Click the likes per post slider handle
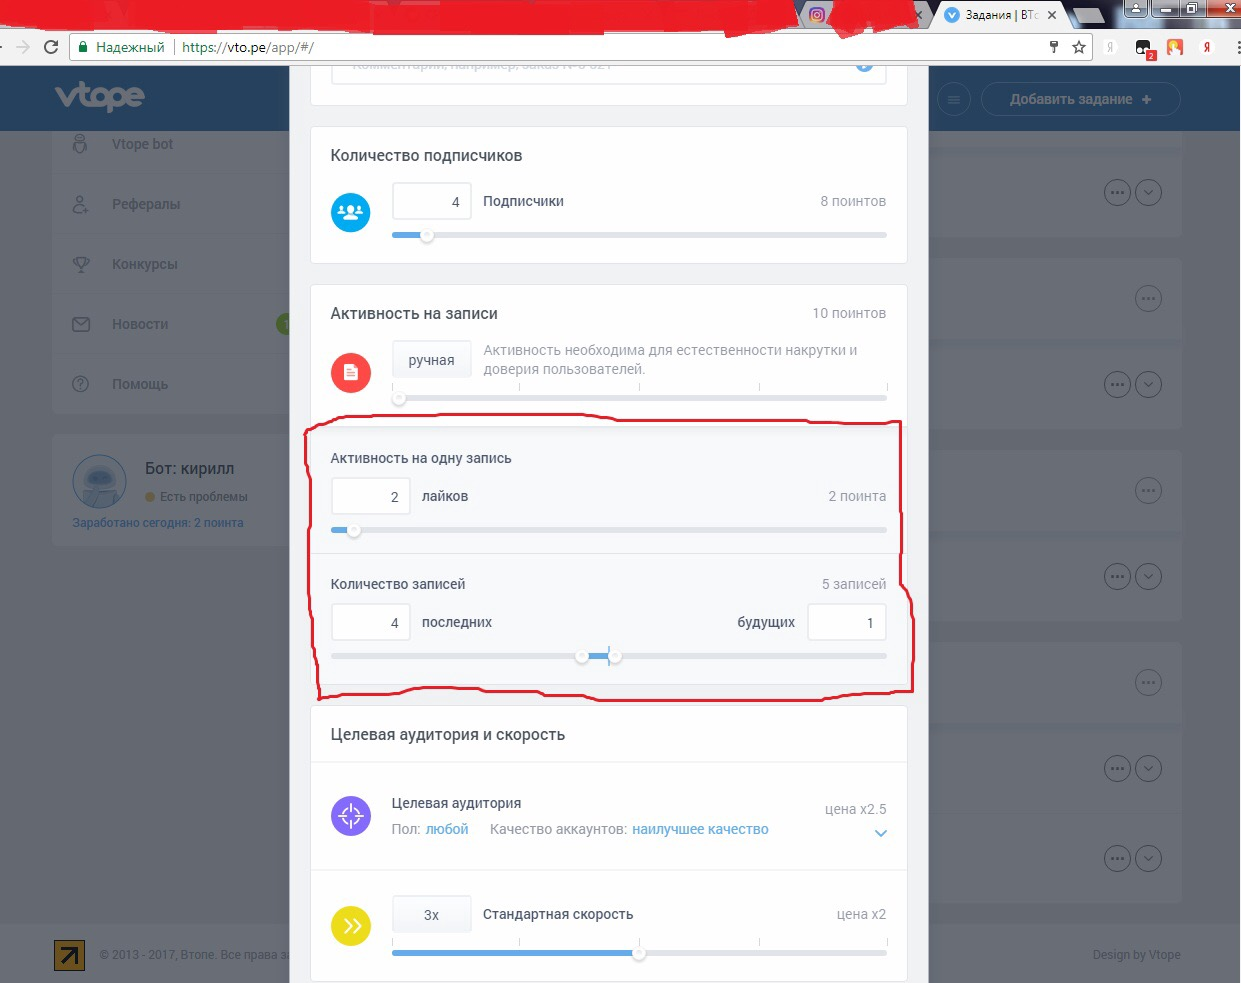 (353, 530)
